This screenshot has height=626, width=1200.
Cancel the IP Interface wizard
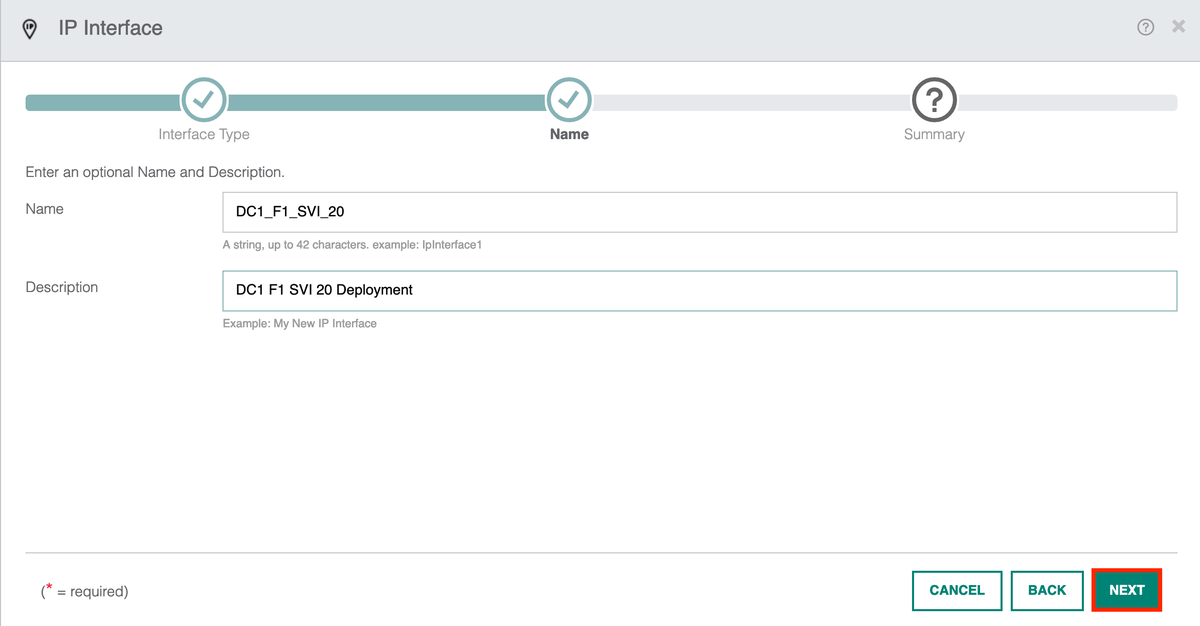tap(957, 590)
